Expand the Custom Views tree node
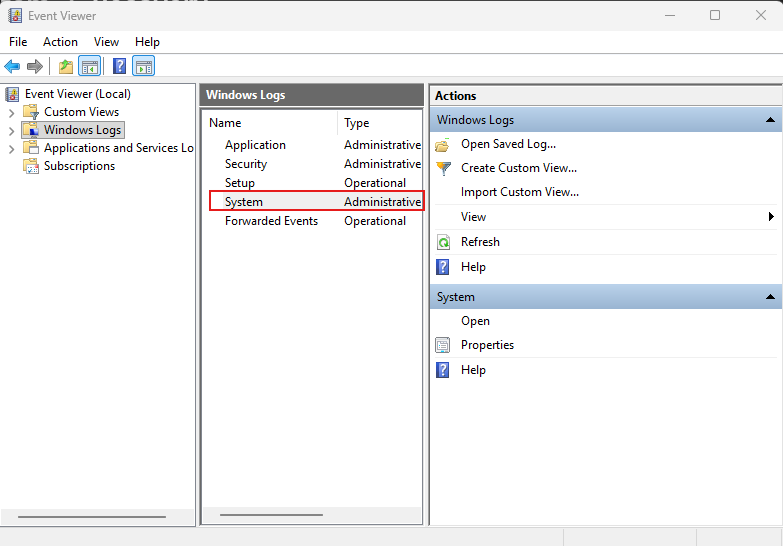 point(11,113)
